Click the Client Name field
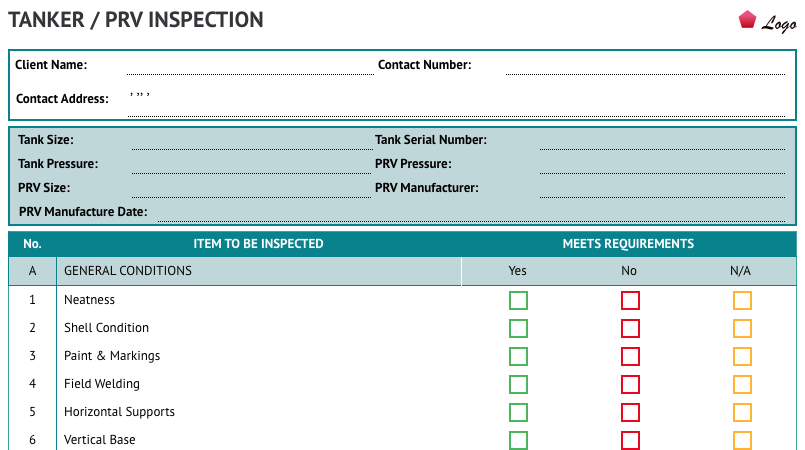The width and height of the screenshot is (805, 450). coord(251,66)
